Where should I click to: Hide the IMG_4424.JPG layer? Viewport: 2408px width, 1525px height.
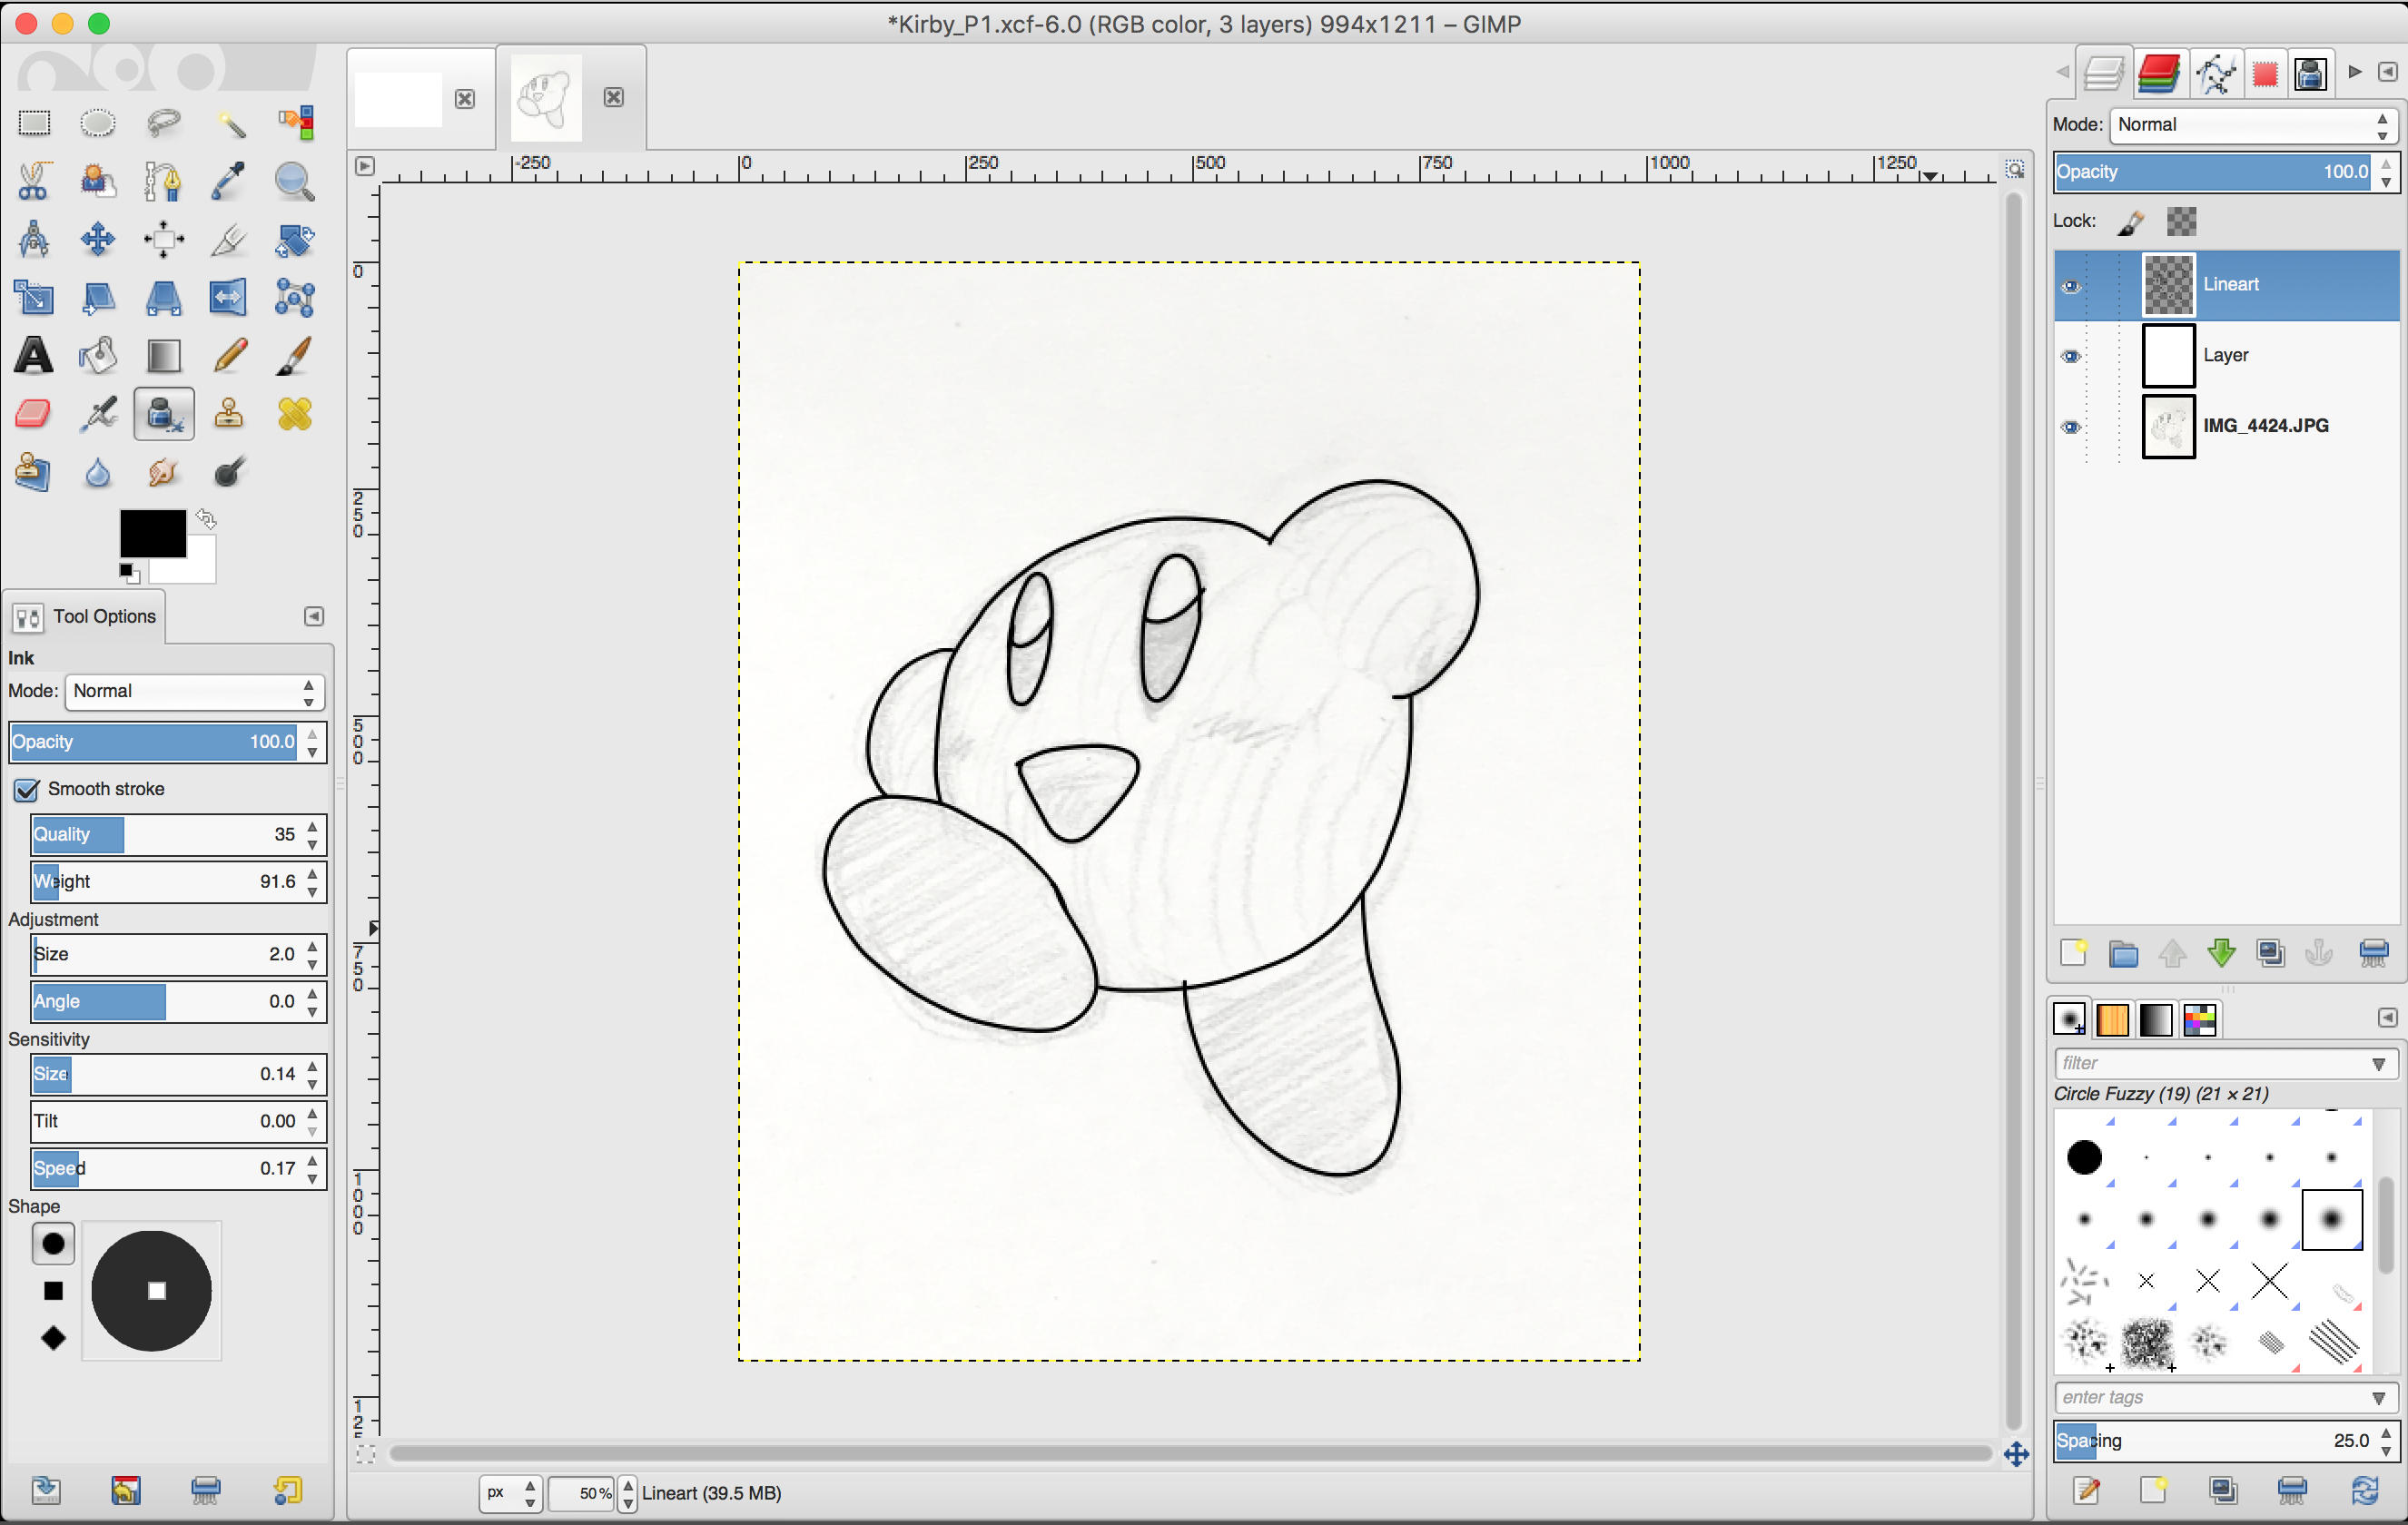pos(2071,427)
